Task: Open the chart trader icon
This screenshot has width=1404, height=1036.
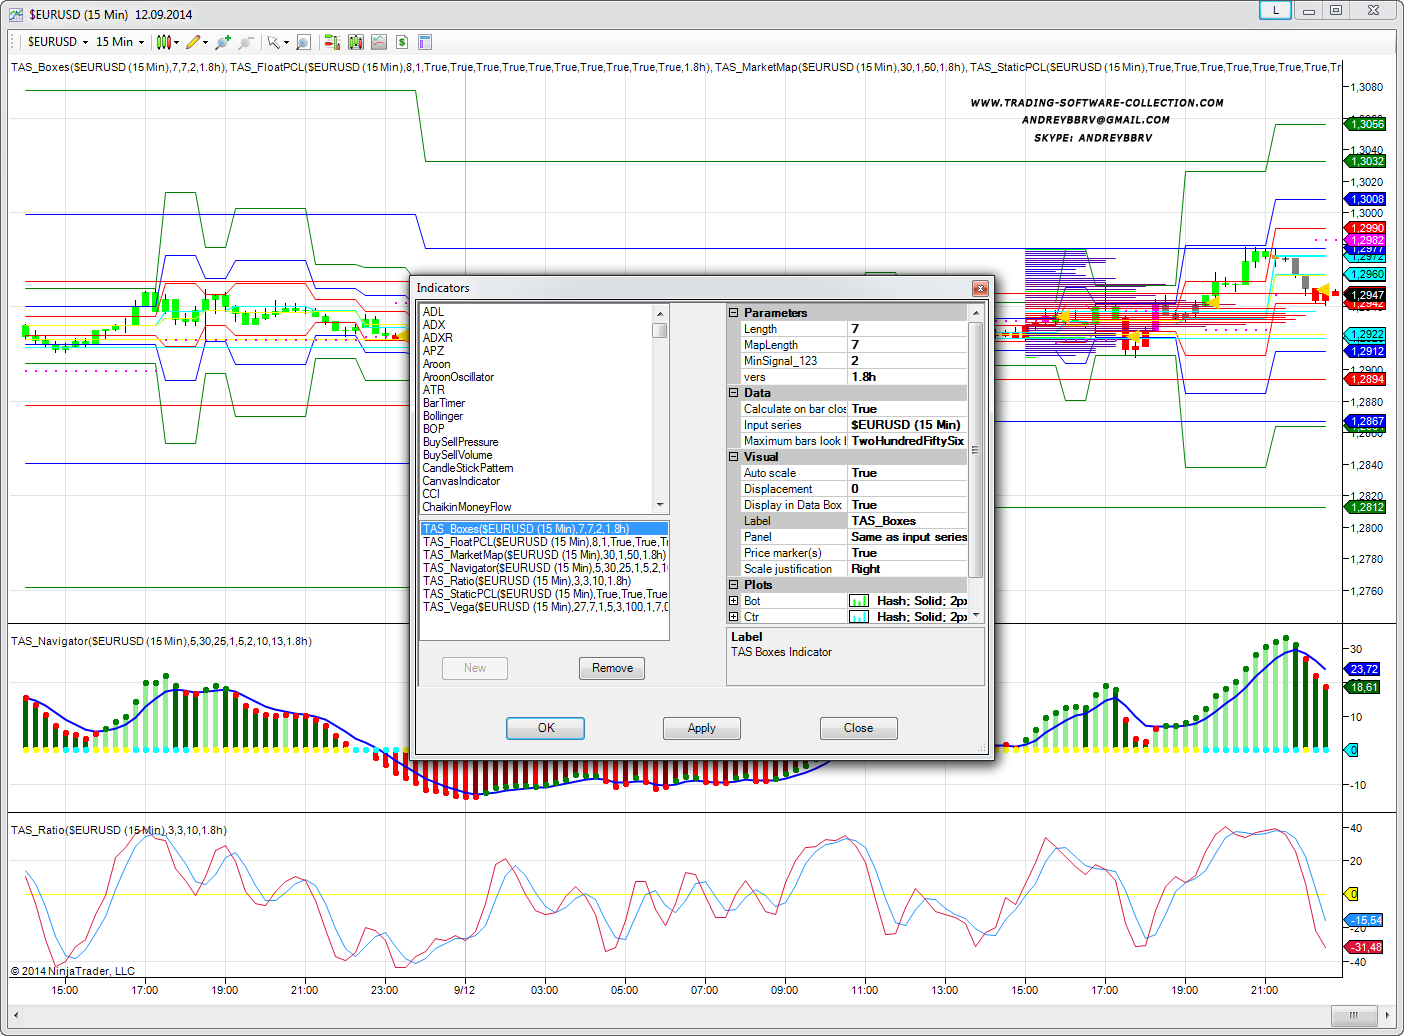Action: pos(331,42)
